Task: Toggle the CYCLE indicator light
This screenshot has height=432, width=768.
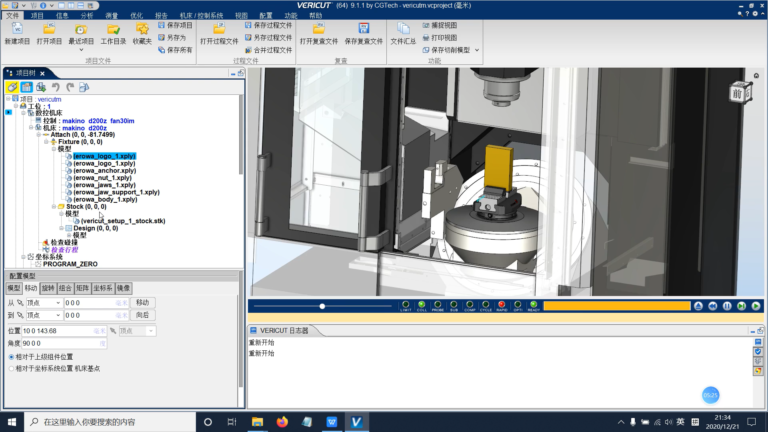Action: coord(485,306)
